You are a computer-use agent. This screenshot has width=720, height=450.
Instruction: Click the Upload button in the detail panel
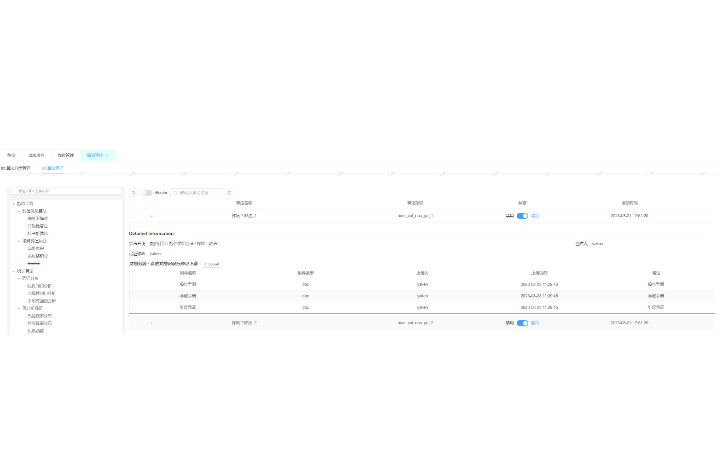(x=211, y=264)
